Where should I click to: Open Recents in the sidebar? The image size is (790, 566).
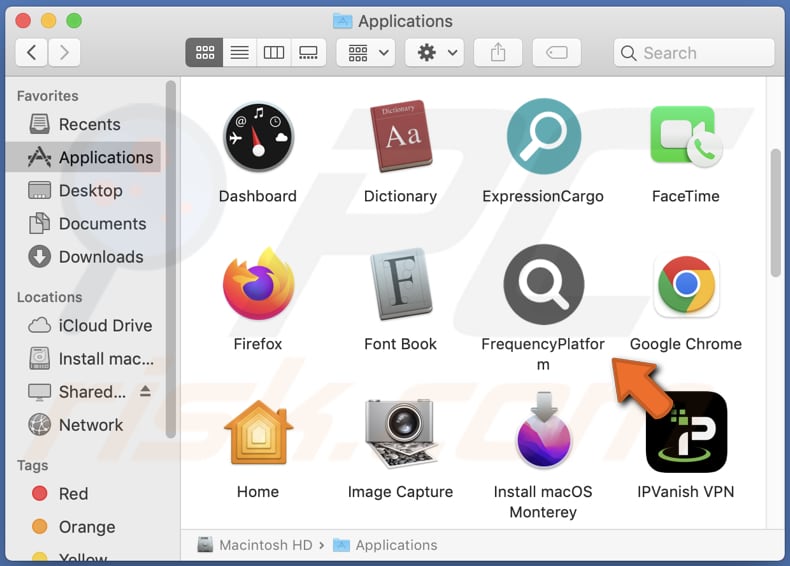(x=84, y=124)
